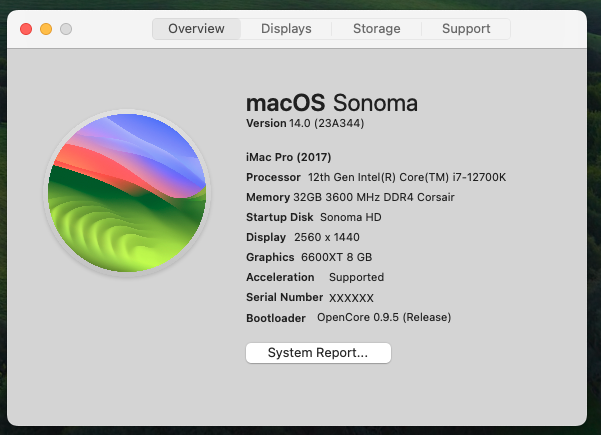Open the Storage tab
This screenshot has height=435, width=601.
[x=376, y=29]
